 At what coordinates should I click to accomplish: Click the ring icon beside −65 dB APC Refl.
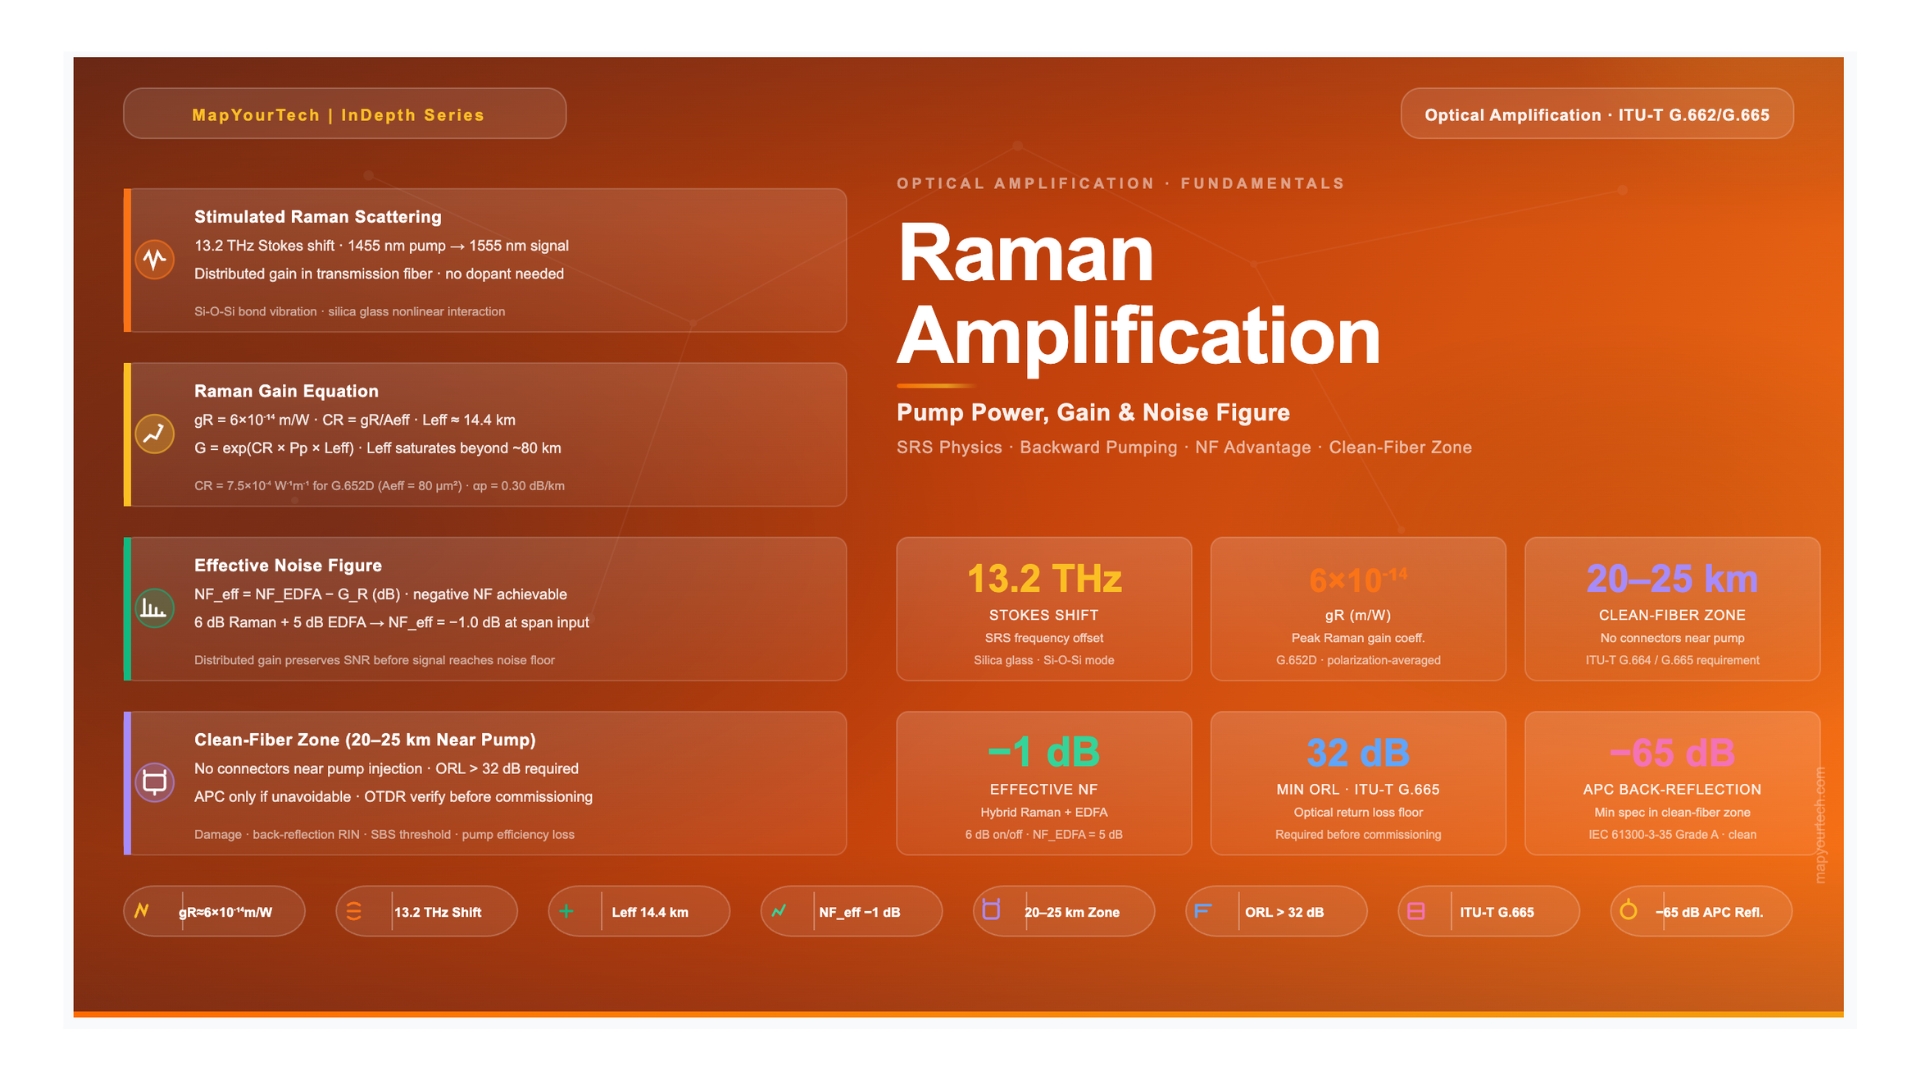[1628, 910]
